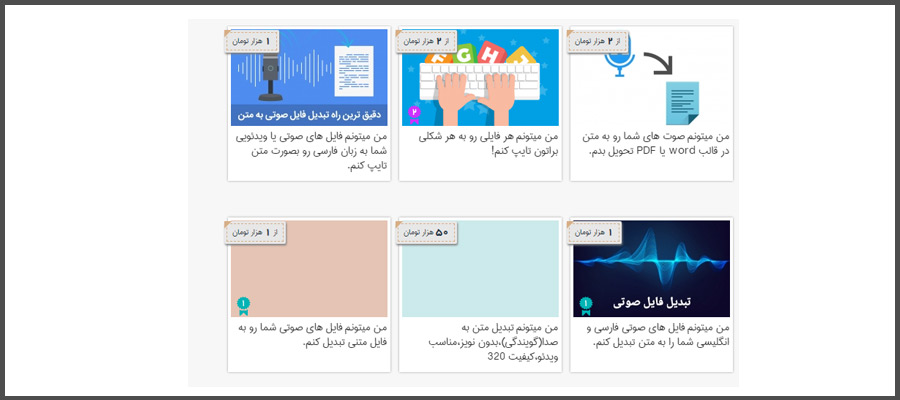Click the 'از 2 هزار تومان' tag on keyboard card

pos(426,41)
